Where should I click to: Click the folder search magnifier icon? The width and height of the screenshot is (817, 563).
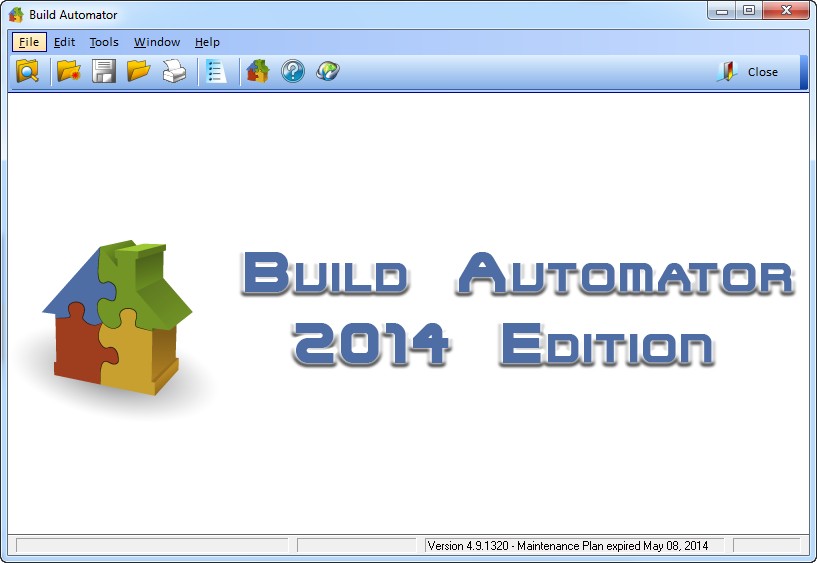pos(28,71)
